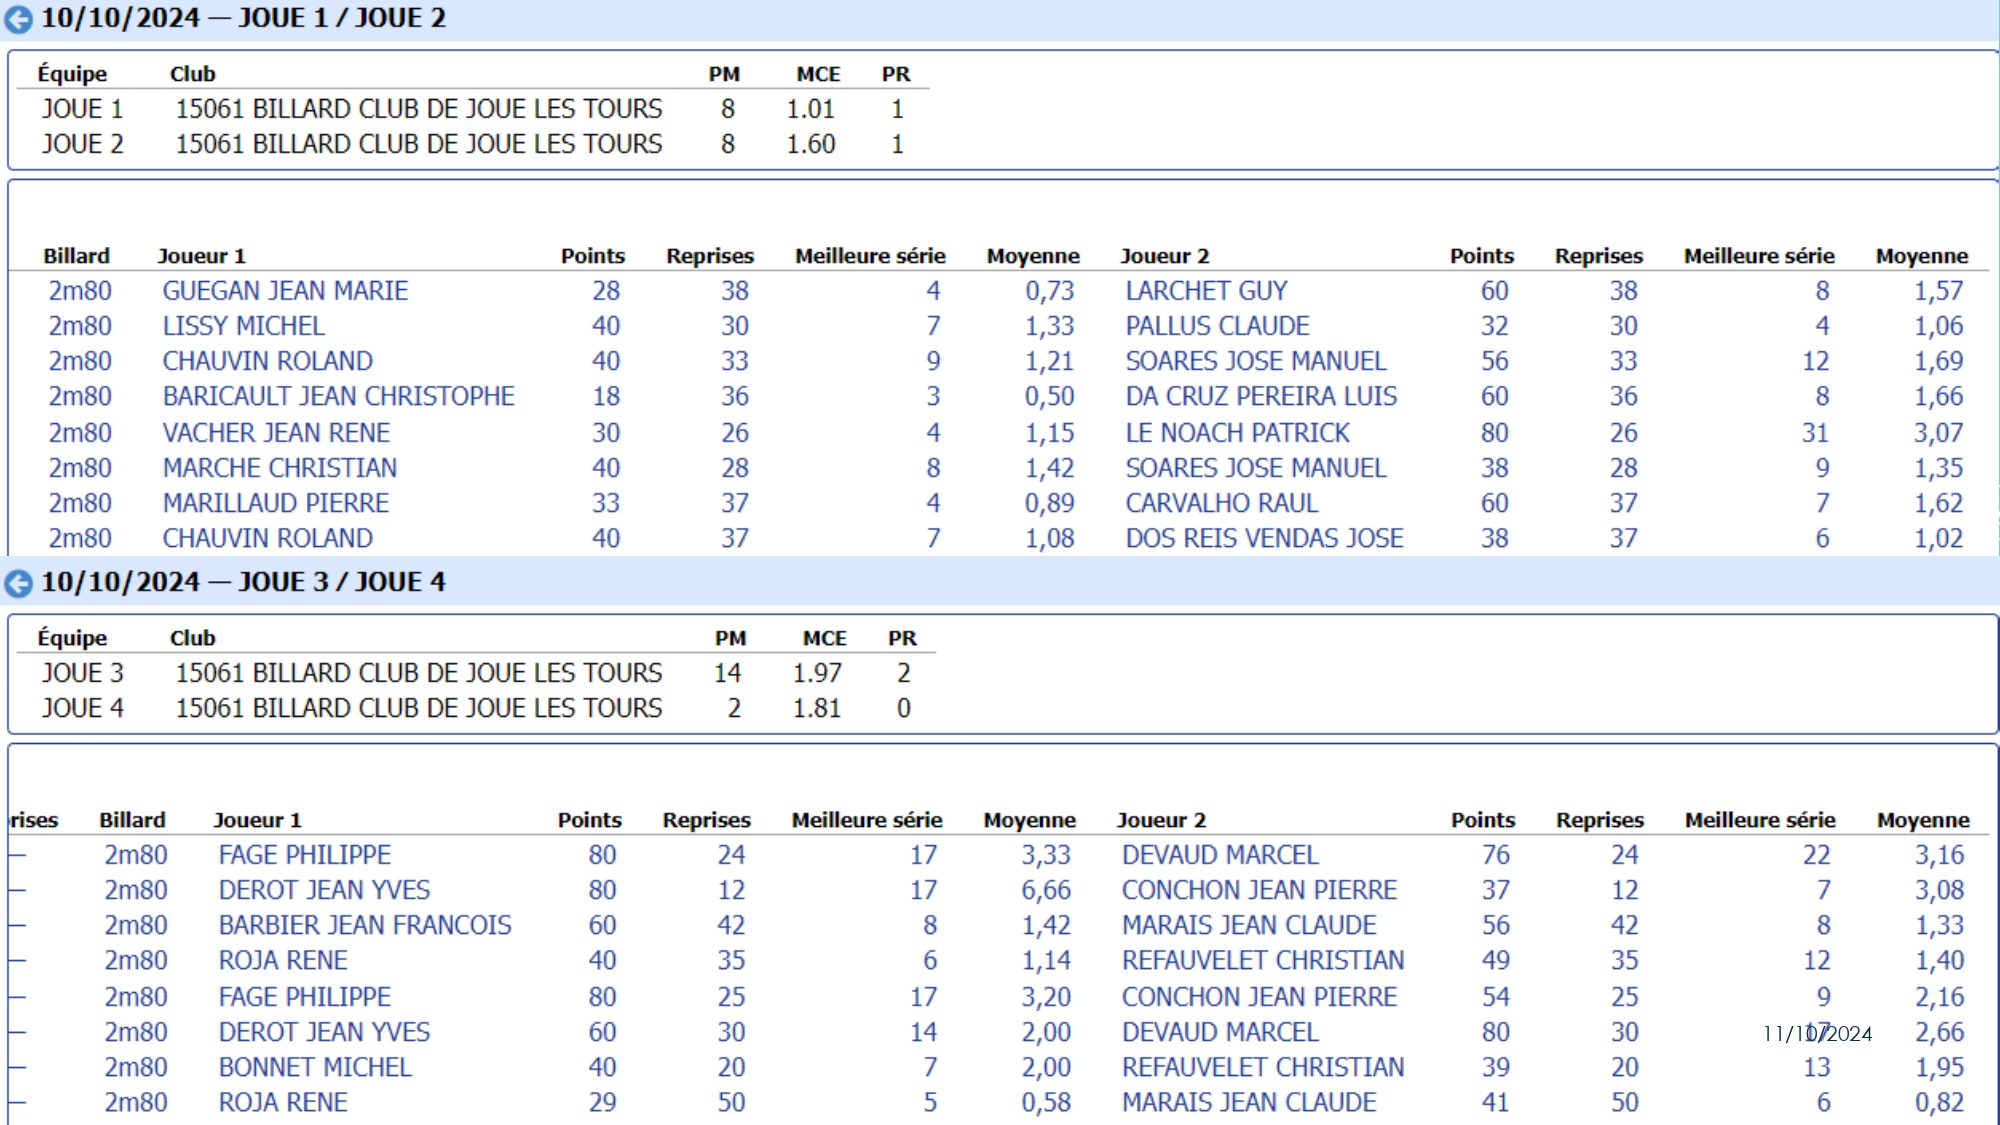Click the Joueur 2 header in first table

(x=1164, y=256)
